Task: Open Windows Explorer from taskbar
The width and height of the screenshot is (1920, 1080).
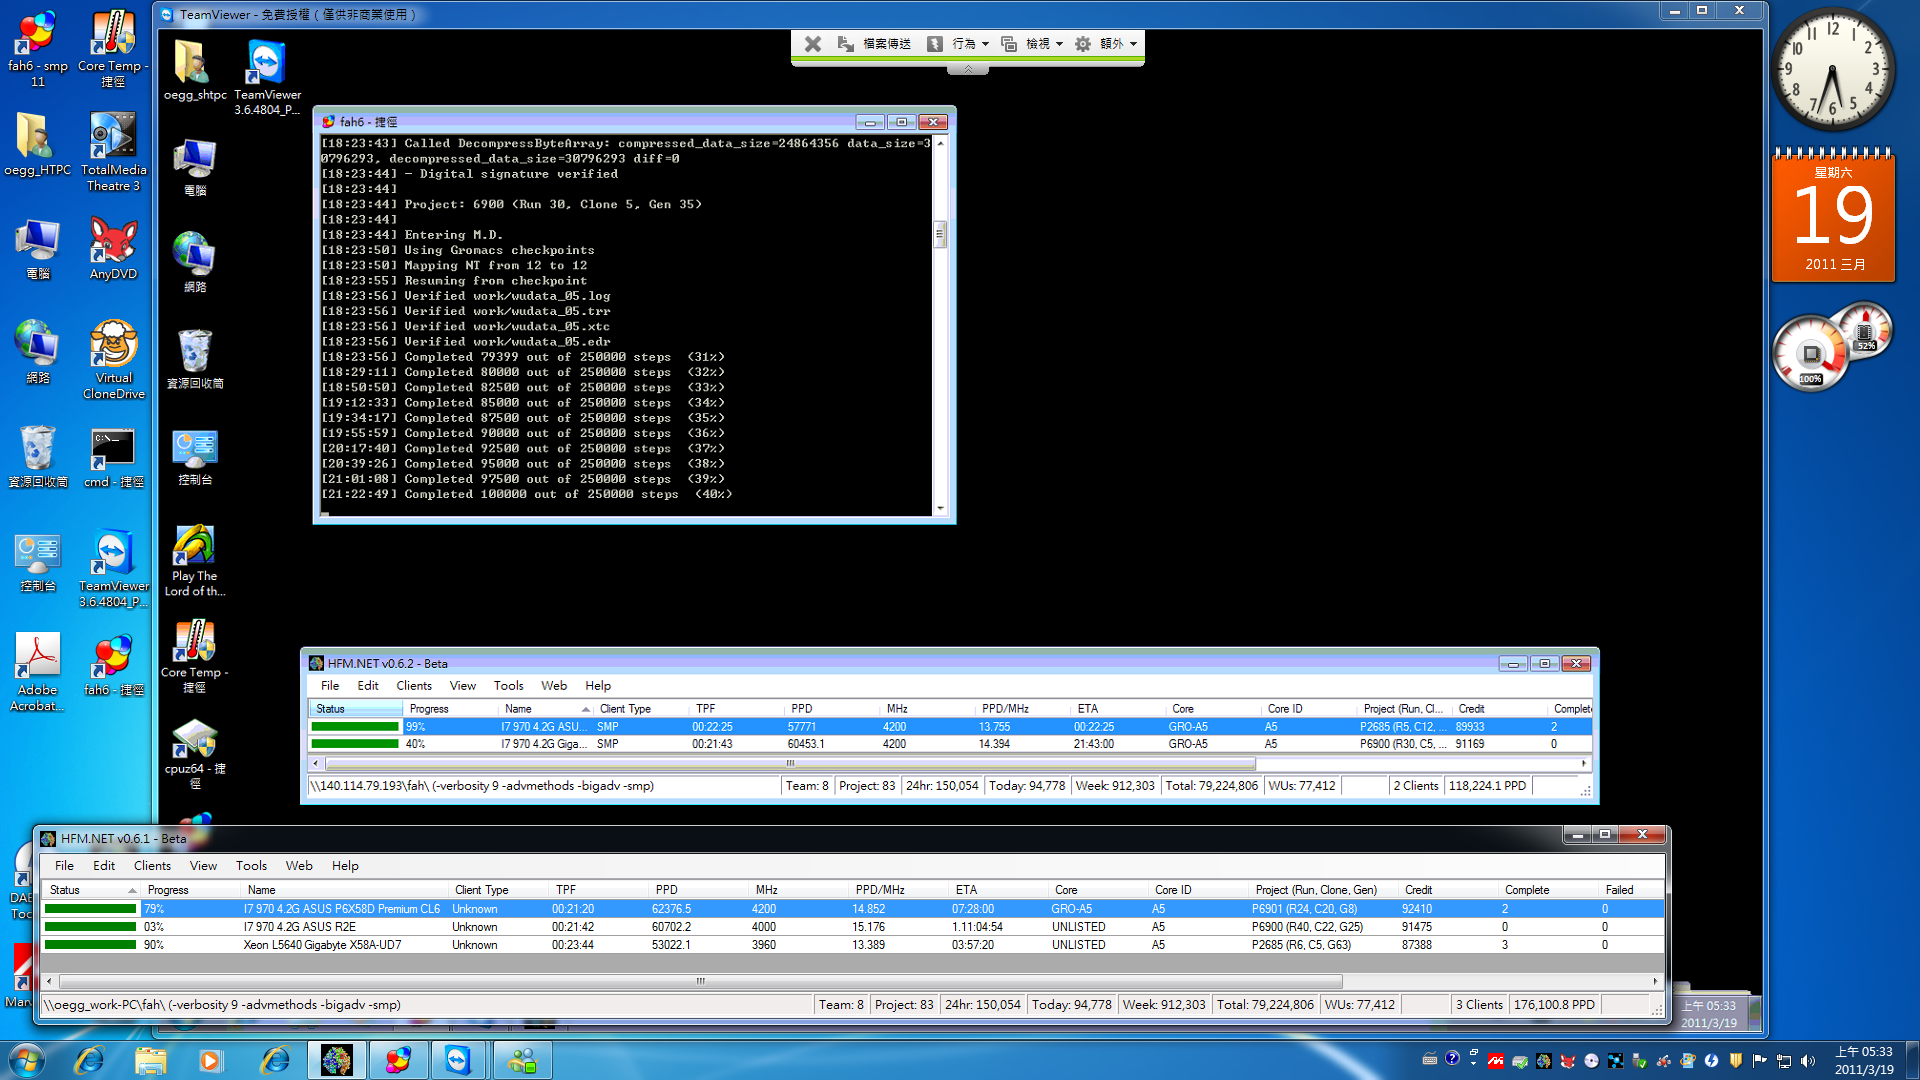Action: [x=150, y=1060]
